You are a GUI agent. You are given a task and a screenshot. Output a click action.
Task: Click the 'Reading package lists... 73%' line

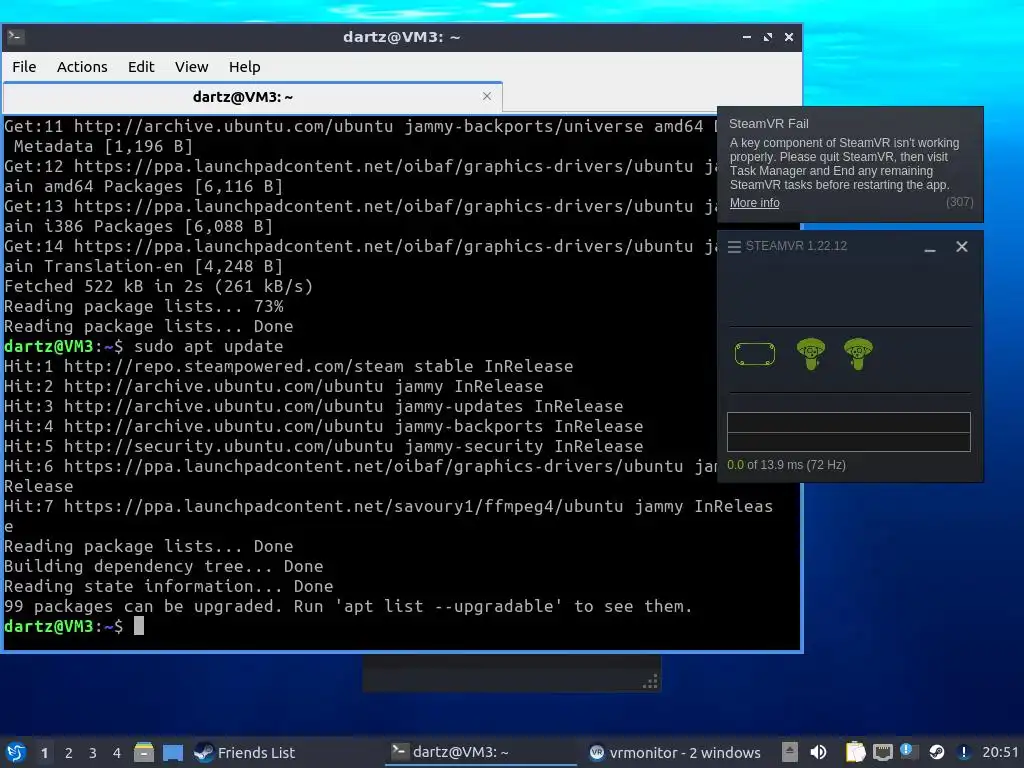tap(144, 306)
